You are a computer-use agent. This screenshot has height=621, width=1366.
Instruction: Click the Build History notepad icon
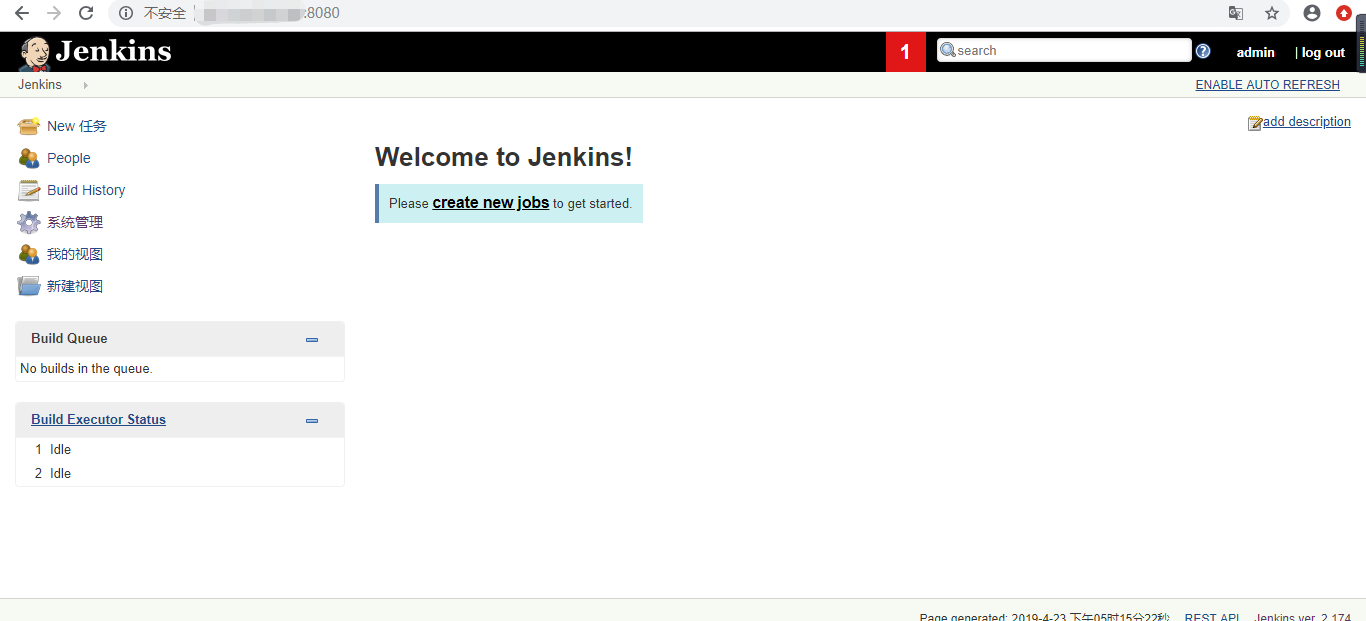pyautogui.click(x=29, y=190)
